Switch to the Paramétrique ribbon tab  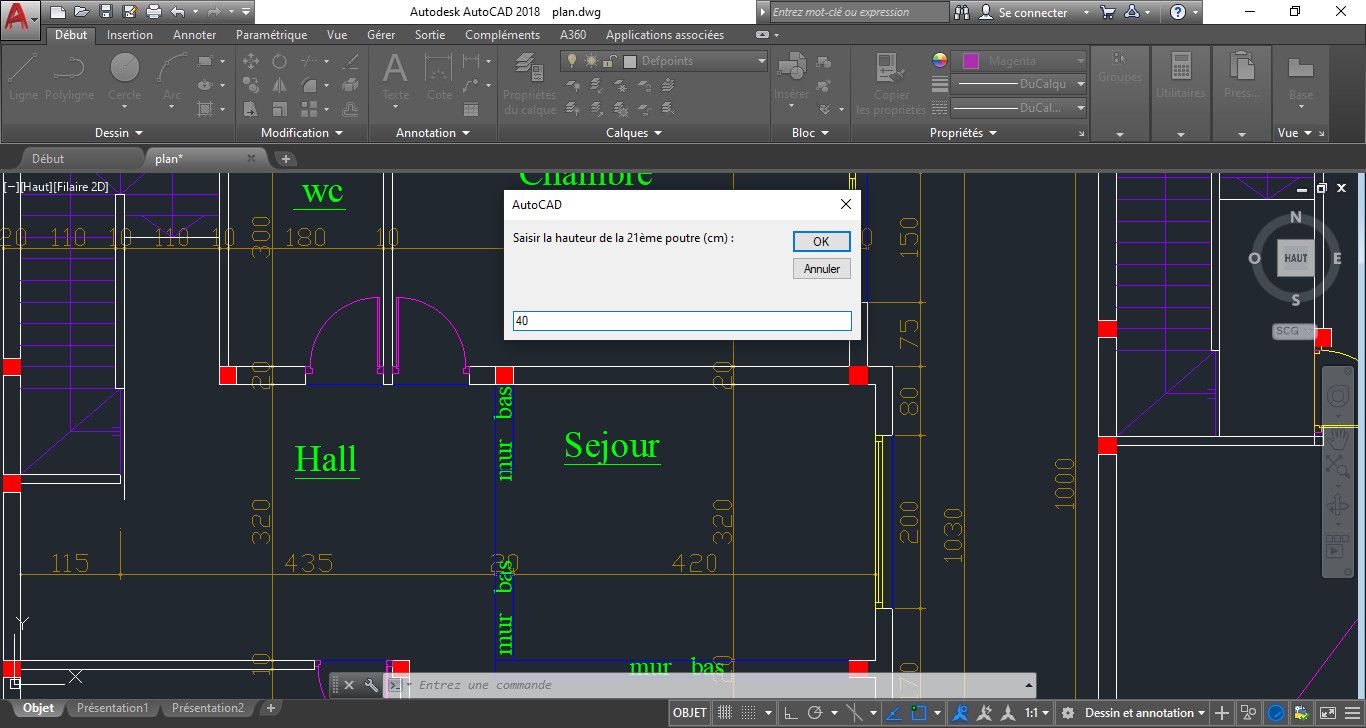pyautogui.click(x=272, y=35)
